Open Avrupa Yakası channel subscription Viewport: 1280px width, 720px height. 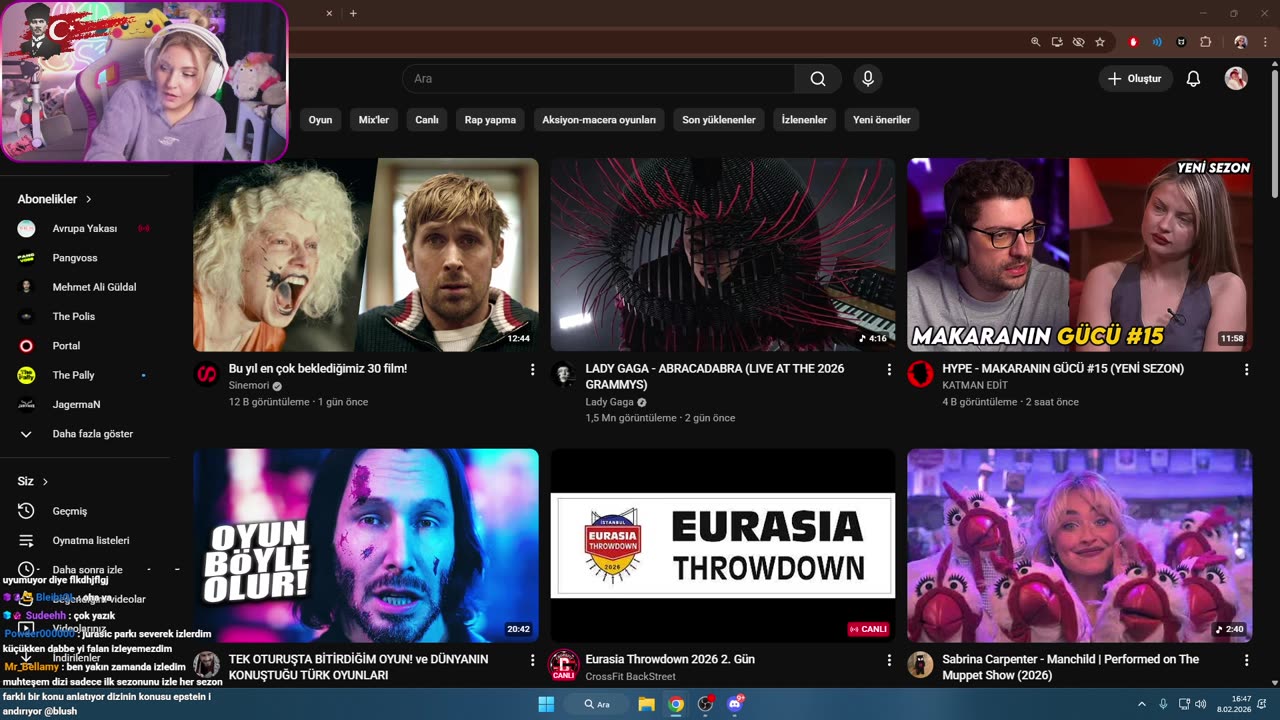(x=85, y=229)
